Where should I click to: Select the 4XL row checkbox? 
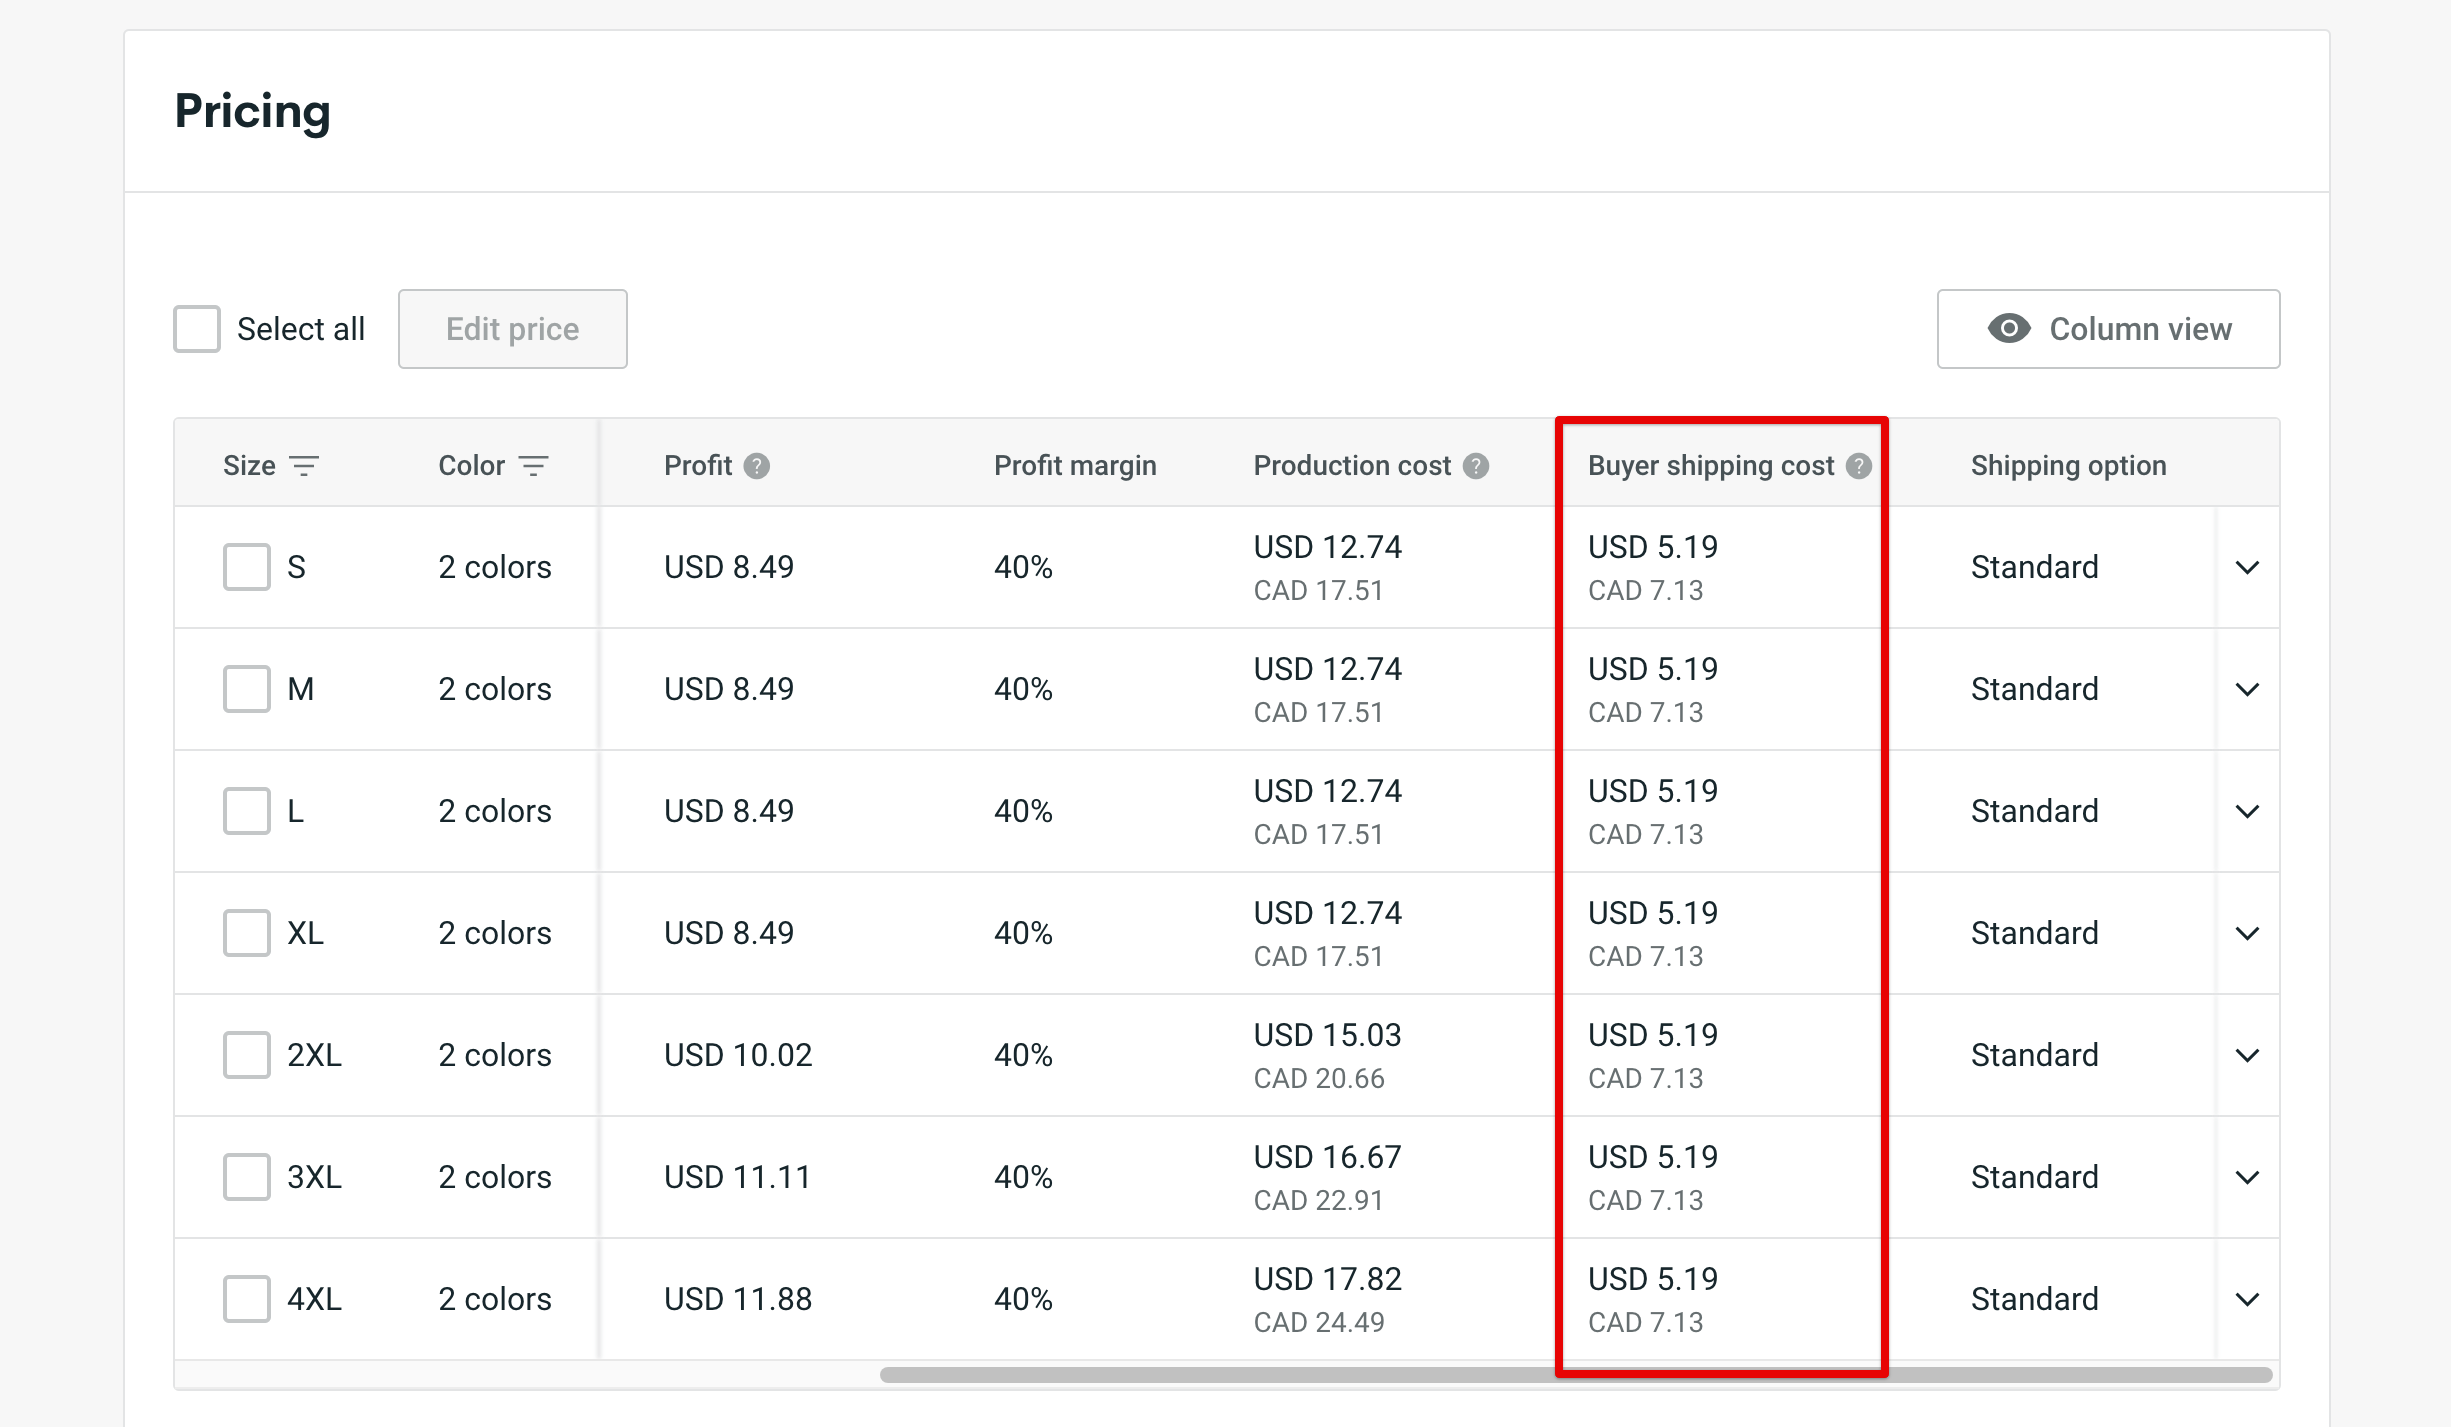246,1299
